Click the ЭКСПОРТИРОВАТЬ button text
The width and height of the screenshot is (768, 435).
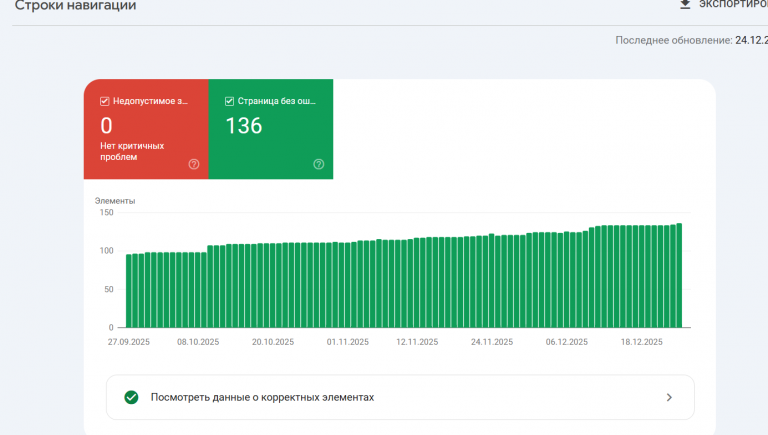pos(733,4)
